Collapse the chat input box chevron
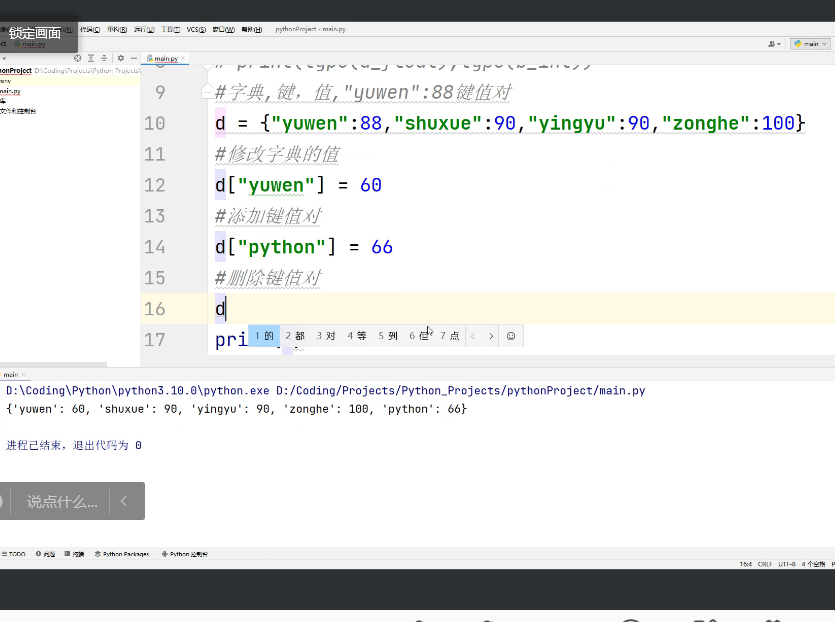 (124, 501)
